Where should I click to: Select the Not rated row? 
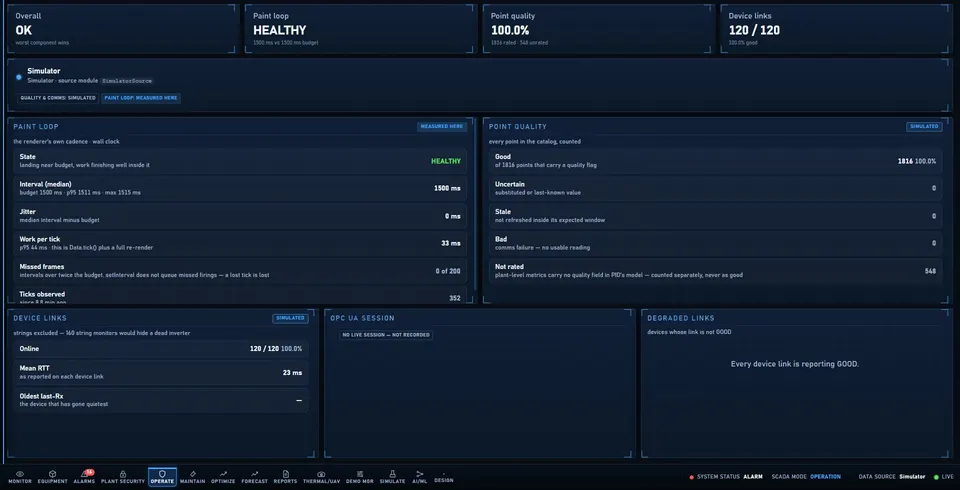(x=716, y=271)
